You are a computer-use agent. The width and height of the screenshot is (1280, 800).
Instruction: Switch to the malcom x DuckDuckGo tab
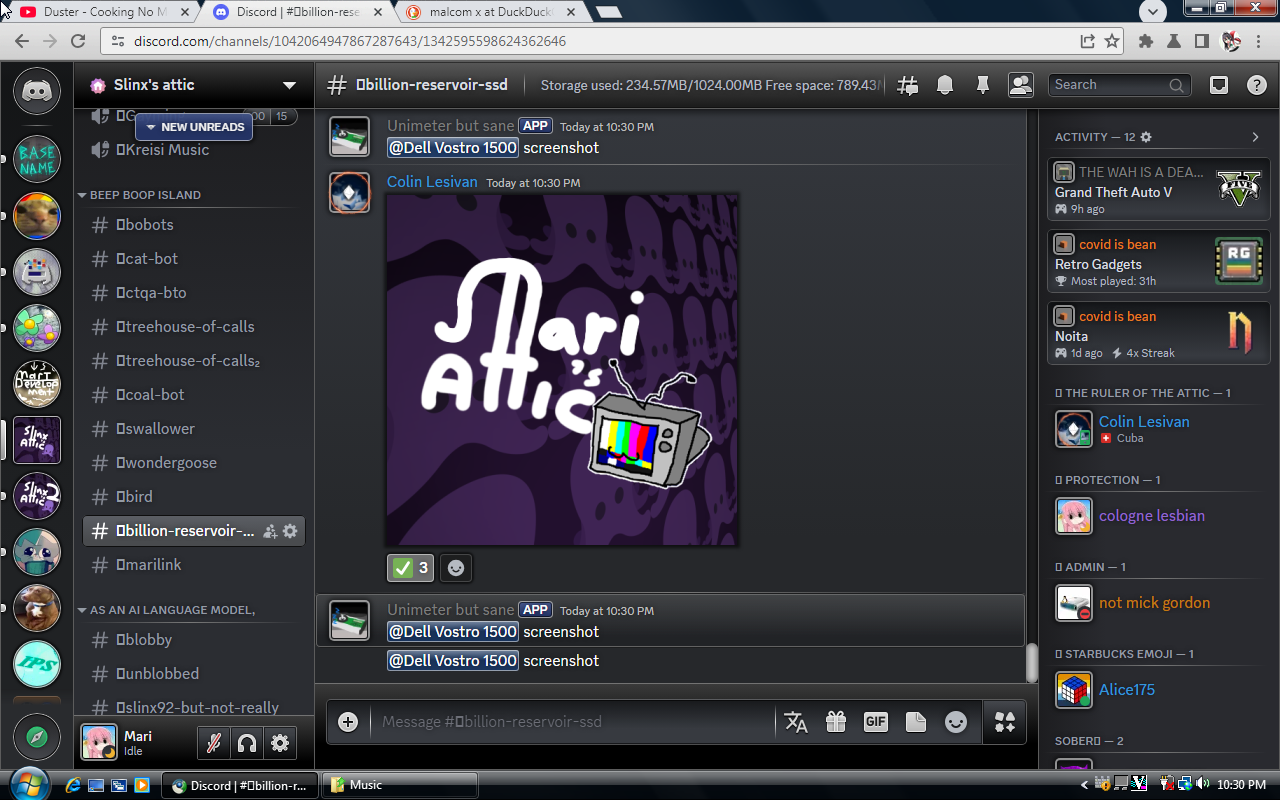(480, 12)
